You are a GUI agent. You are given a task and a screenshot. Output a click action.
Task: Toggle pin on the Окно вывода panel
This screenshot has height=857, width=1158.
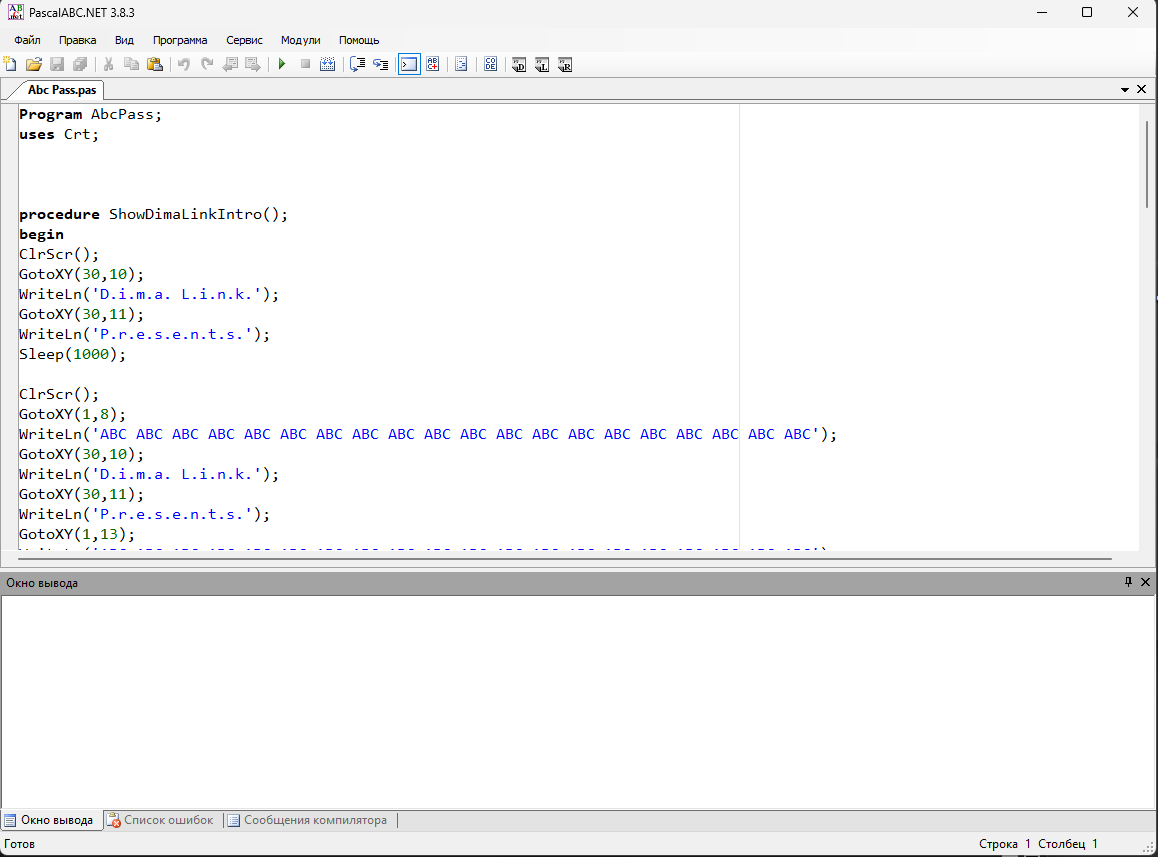click(1128, 582)
